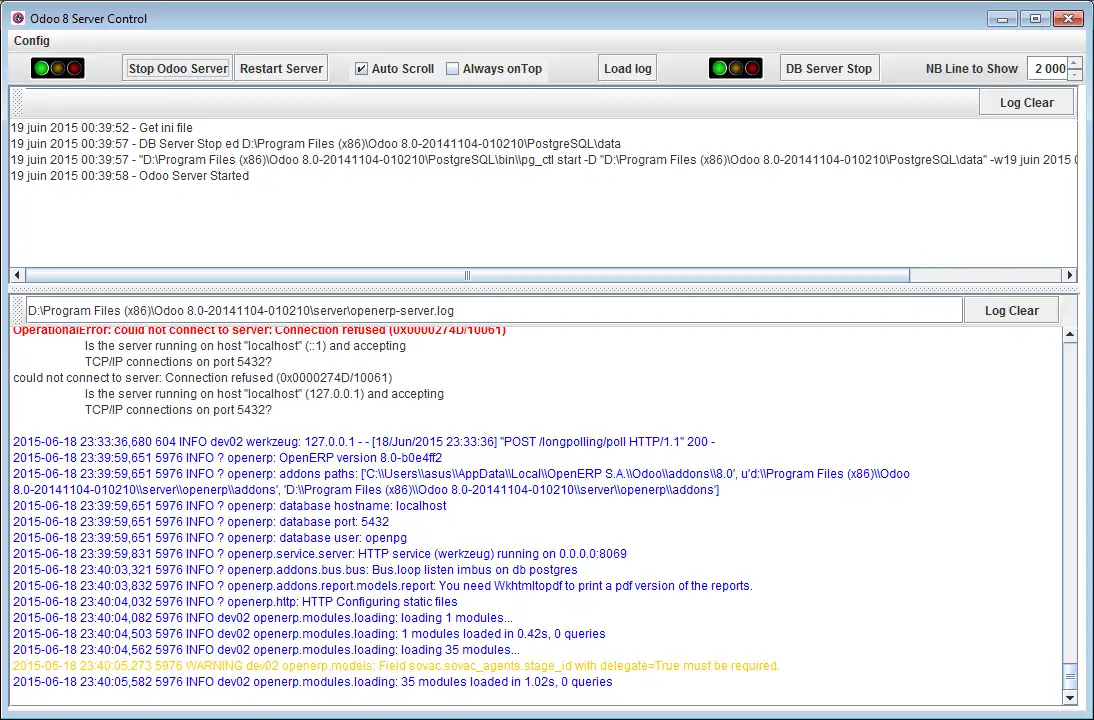1094x720 pixels.
Task: Close the Odoo 8 Server Control window
Action: click(1068, 19)
